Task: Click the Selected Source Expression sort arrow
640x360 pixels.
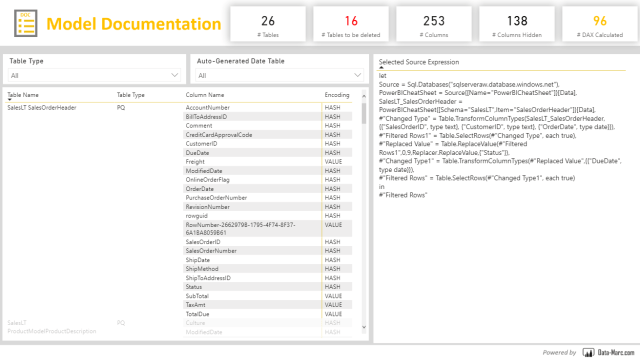Action: 381,68
